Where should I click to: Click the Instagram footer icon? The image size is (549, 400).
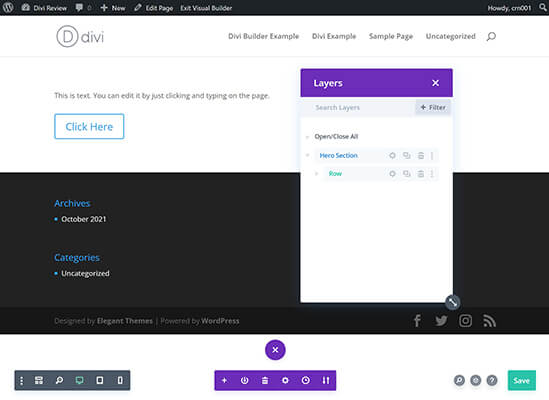(465, 320)
